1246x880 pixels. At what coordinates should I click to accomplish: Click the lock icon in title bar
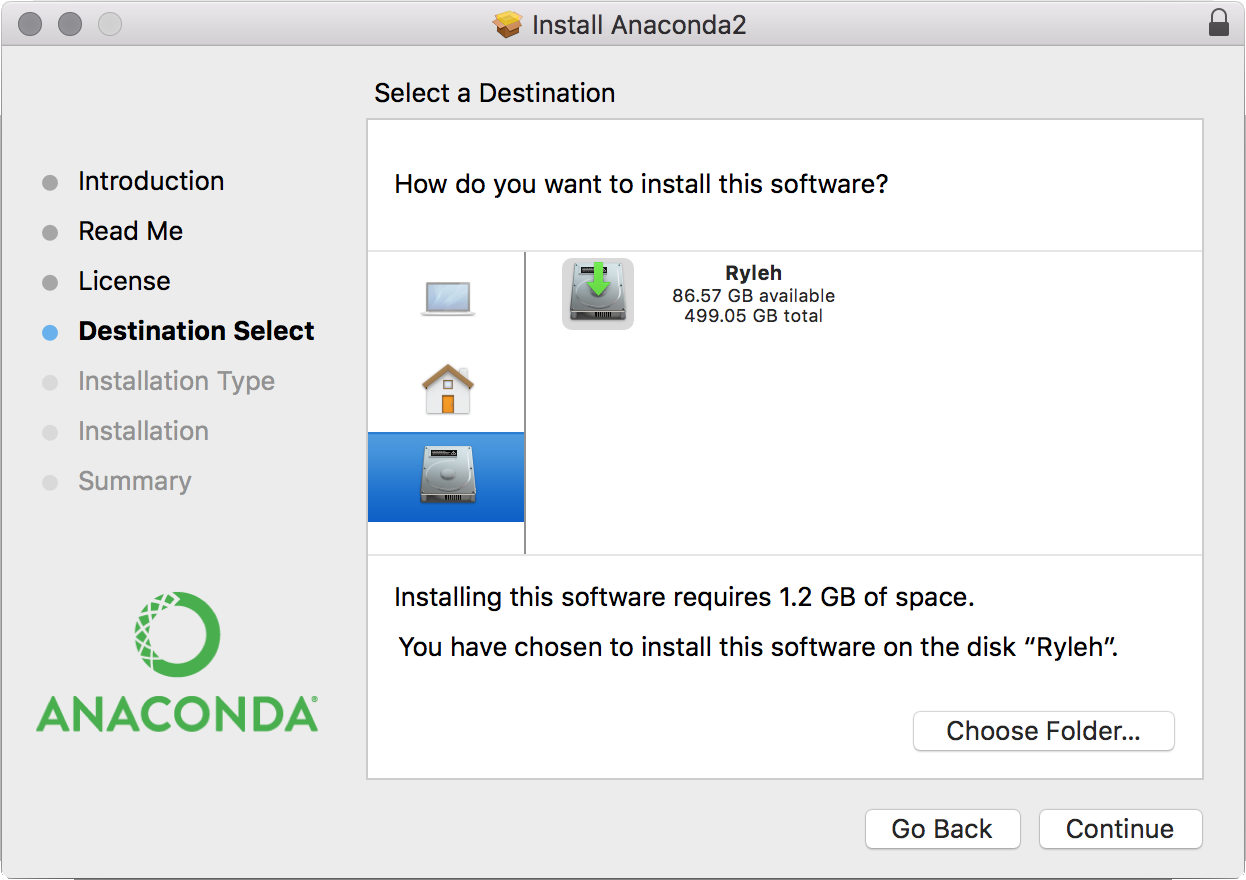[x=1218, y=23]
